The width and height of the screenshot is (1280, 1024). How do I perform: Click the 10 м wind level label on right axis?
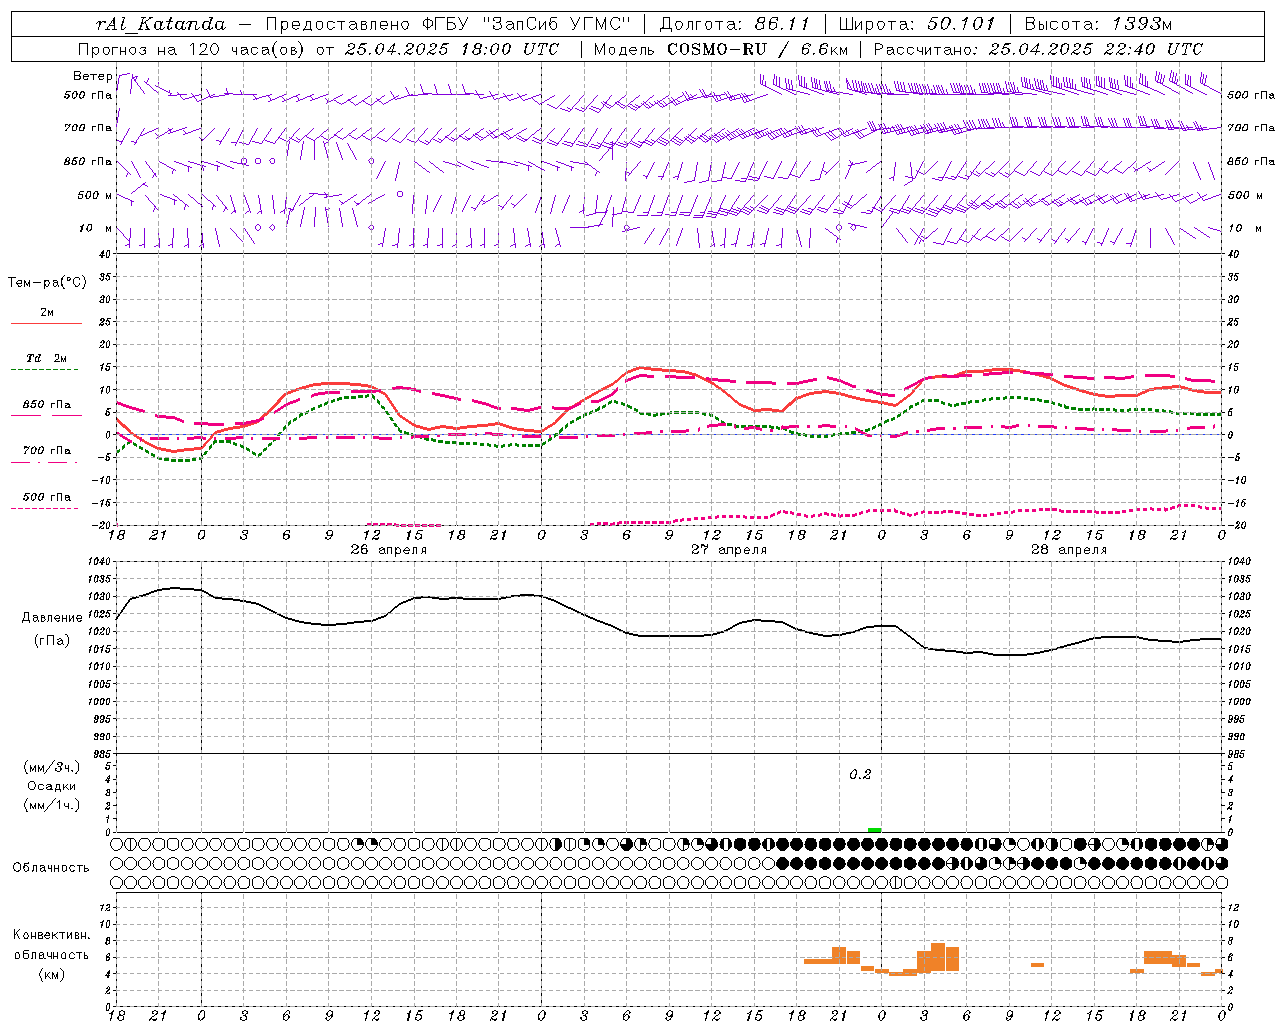(1245, 228)
